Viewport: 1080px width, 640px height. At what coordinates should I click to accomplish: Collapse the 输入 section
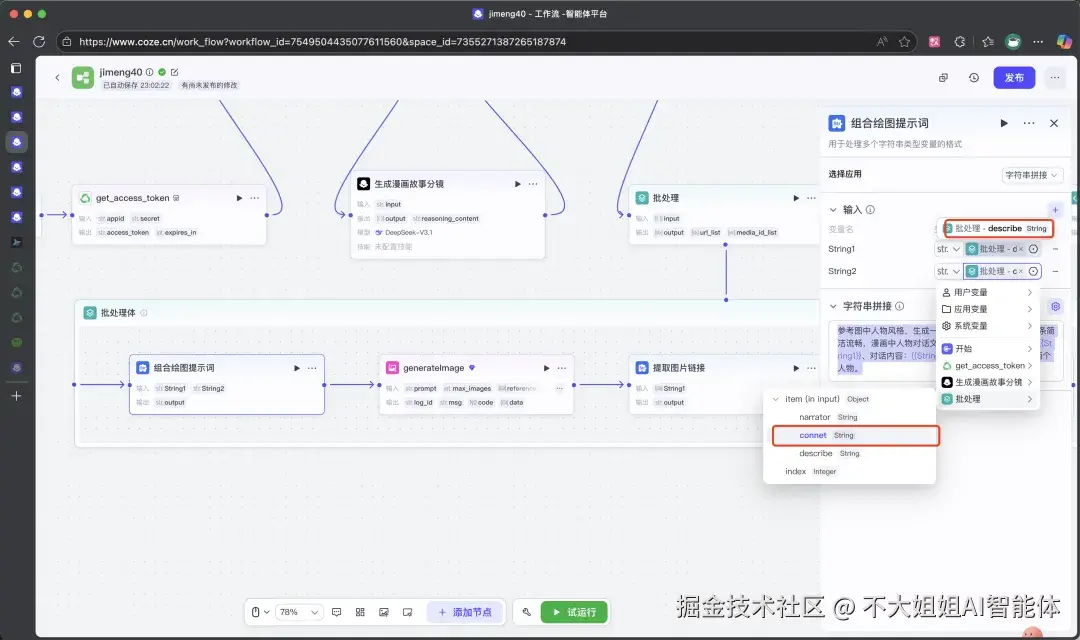pyautogui.click(x=833, y=209)
